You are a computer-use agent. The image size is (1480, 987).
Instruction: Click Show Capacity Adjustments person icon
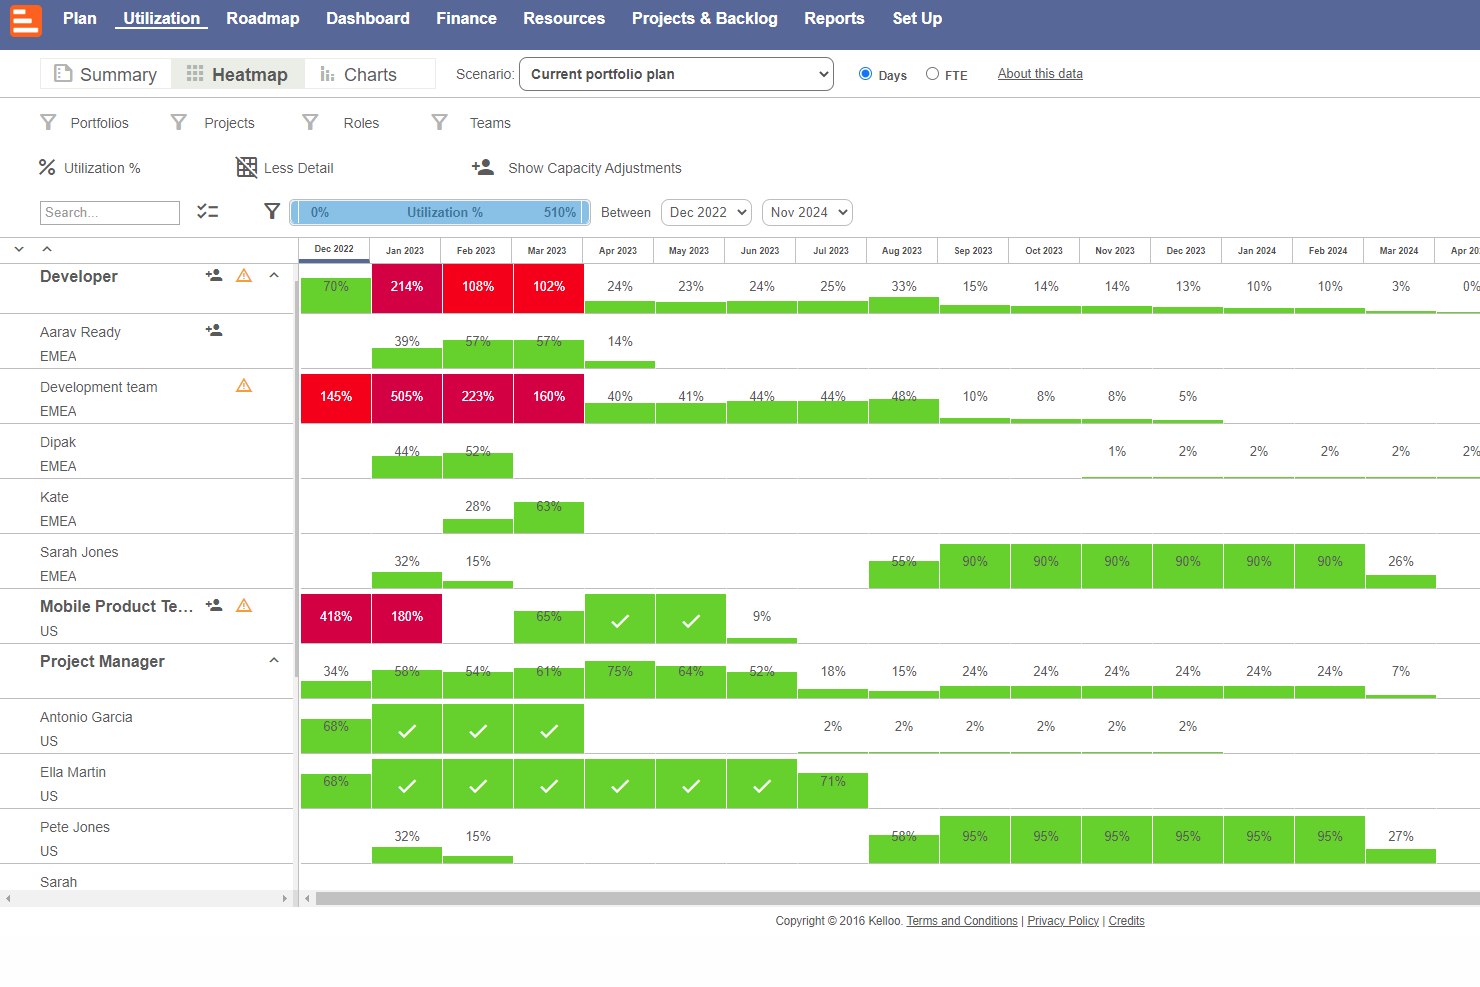(483, 167)
